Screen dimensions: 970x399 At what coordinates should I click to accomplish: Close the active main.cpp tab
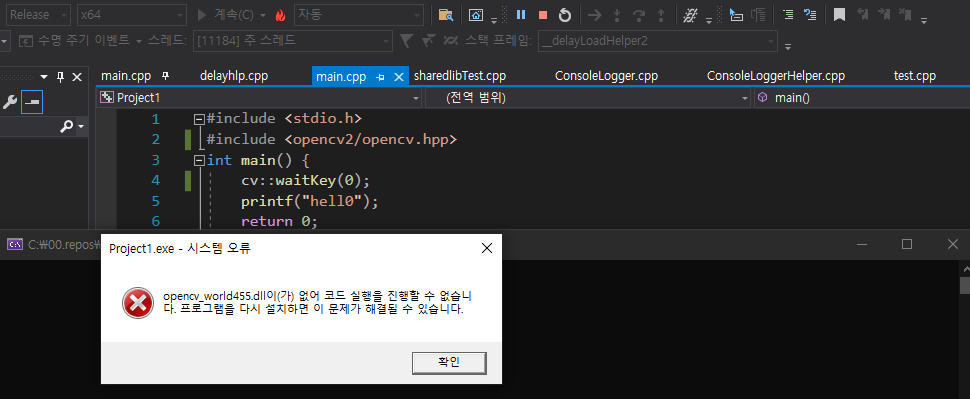click(x=399, y=77)
